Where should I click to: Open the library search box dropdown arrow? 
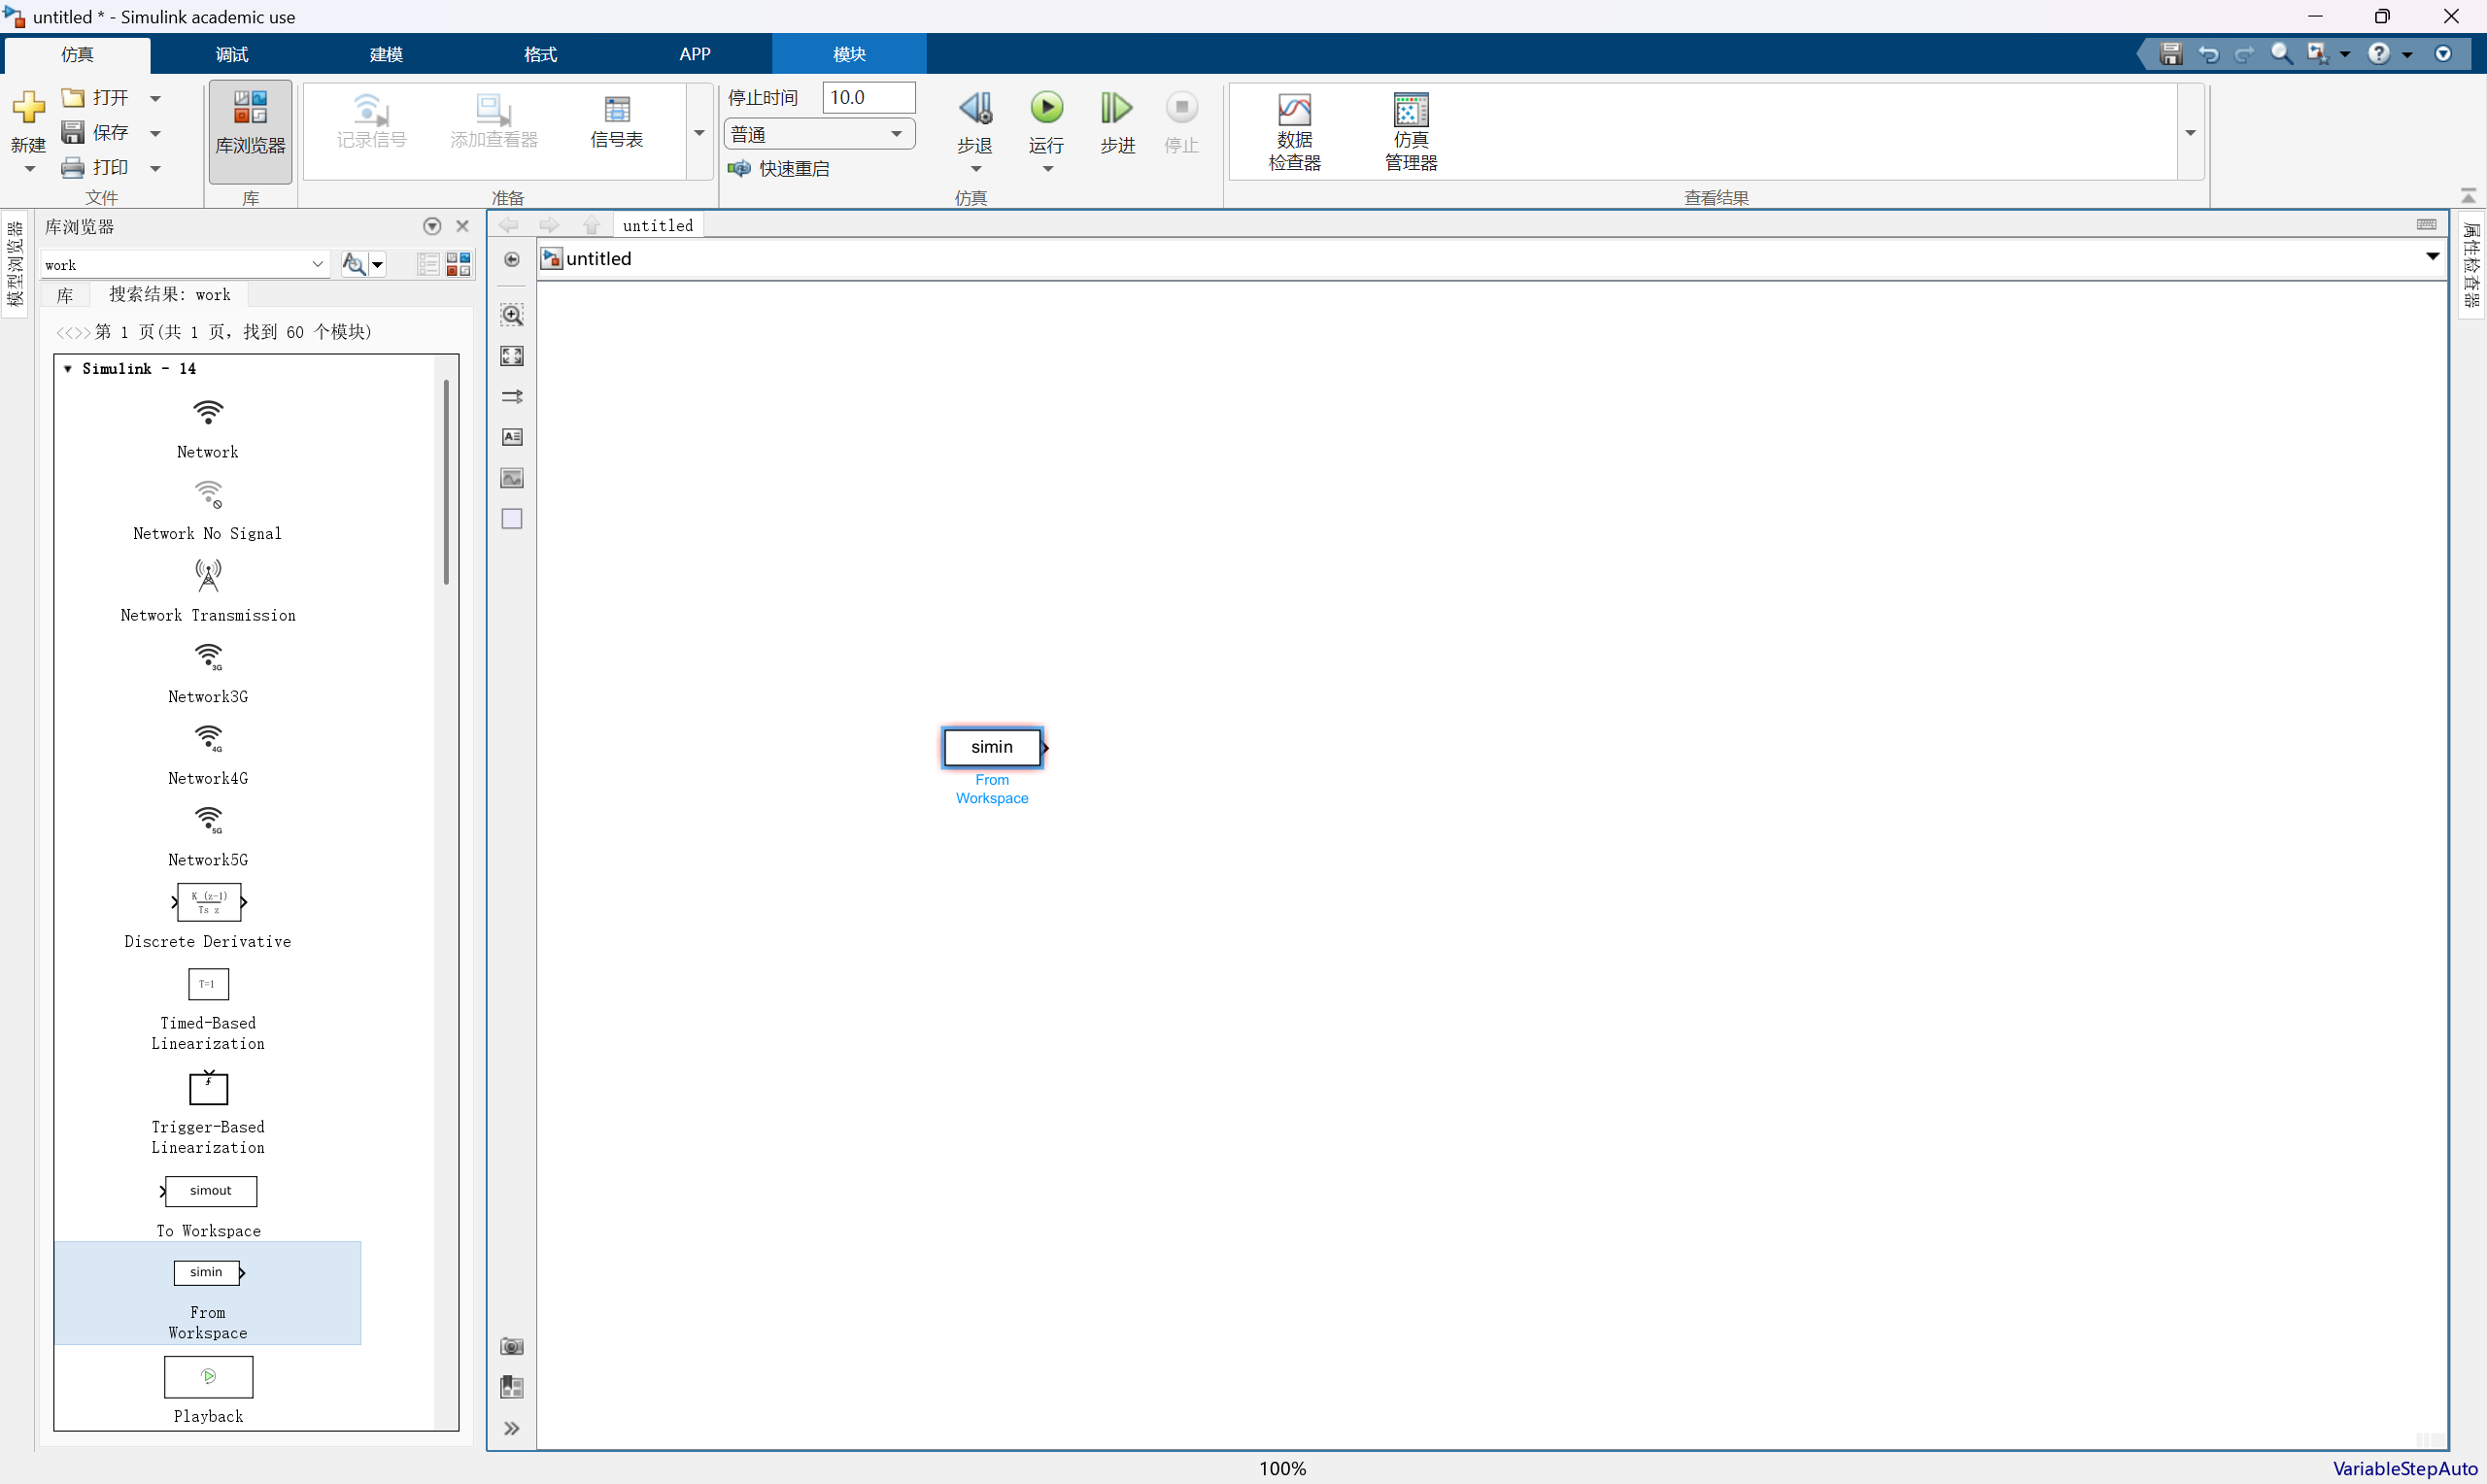tap(317, 264)
